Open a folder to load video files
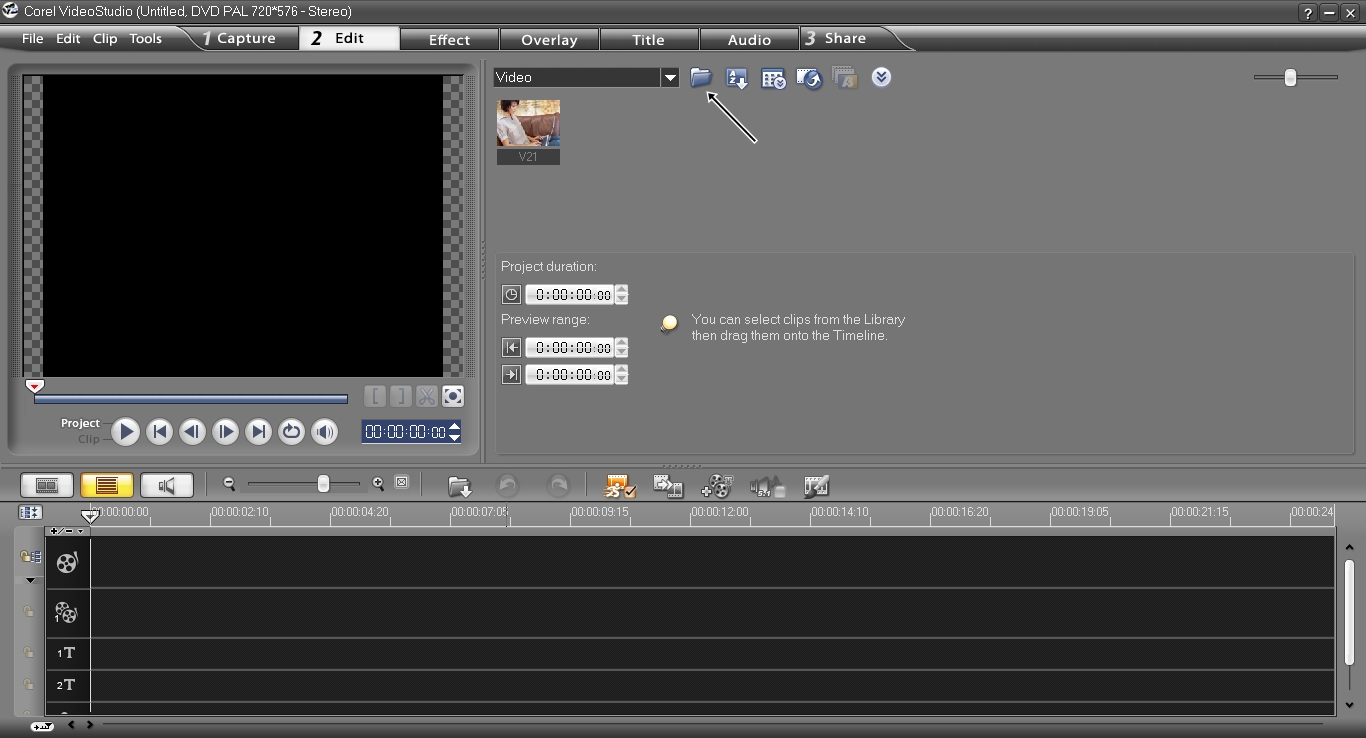Screen dimensions: 1366x738 click(x=700, y=78)
